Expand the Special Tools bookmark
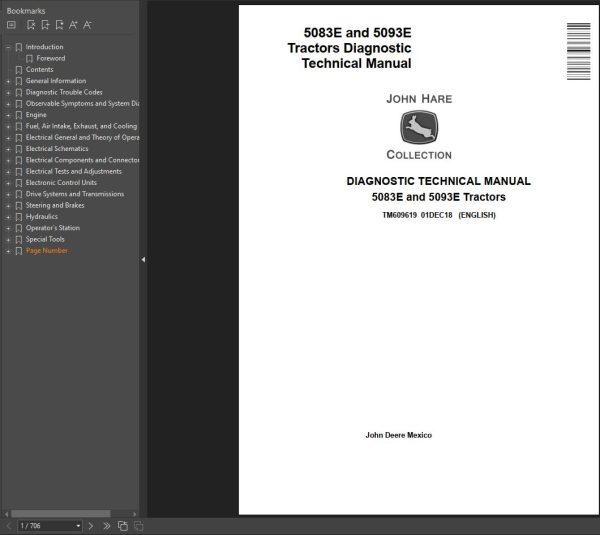The image size is (600, 535). pyautogui.click(x=8, y=240)
